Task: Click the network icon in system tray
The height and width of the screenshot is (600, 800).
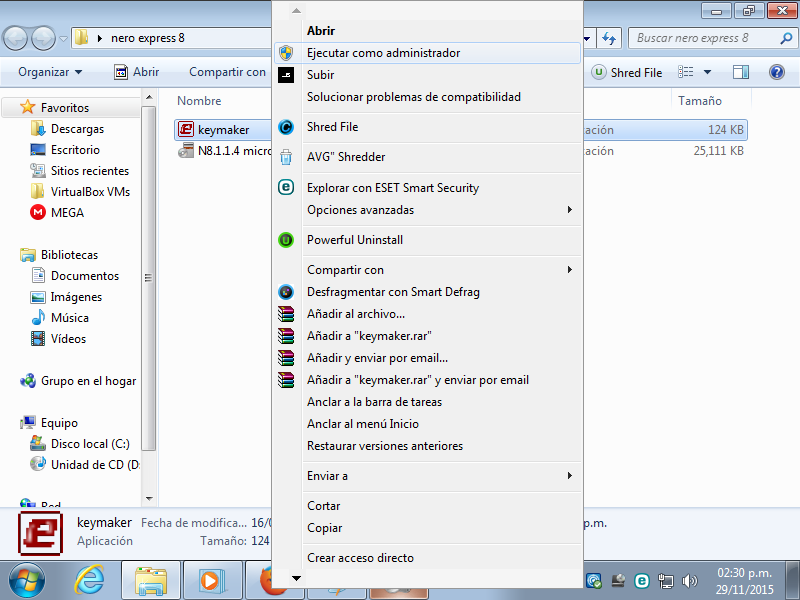Action: coord(665,581)
